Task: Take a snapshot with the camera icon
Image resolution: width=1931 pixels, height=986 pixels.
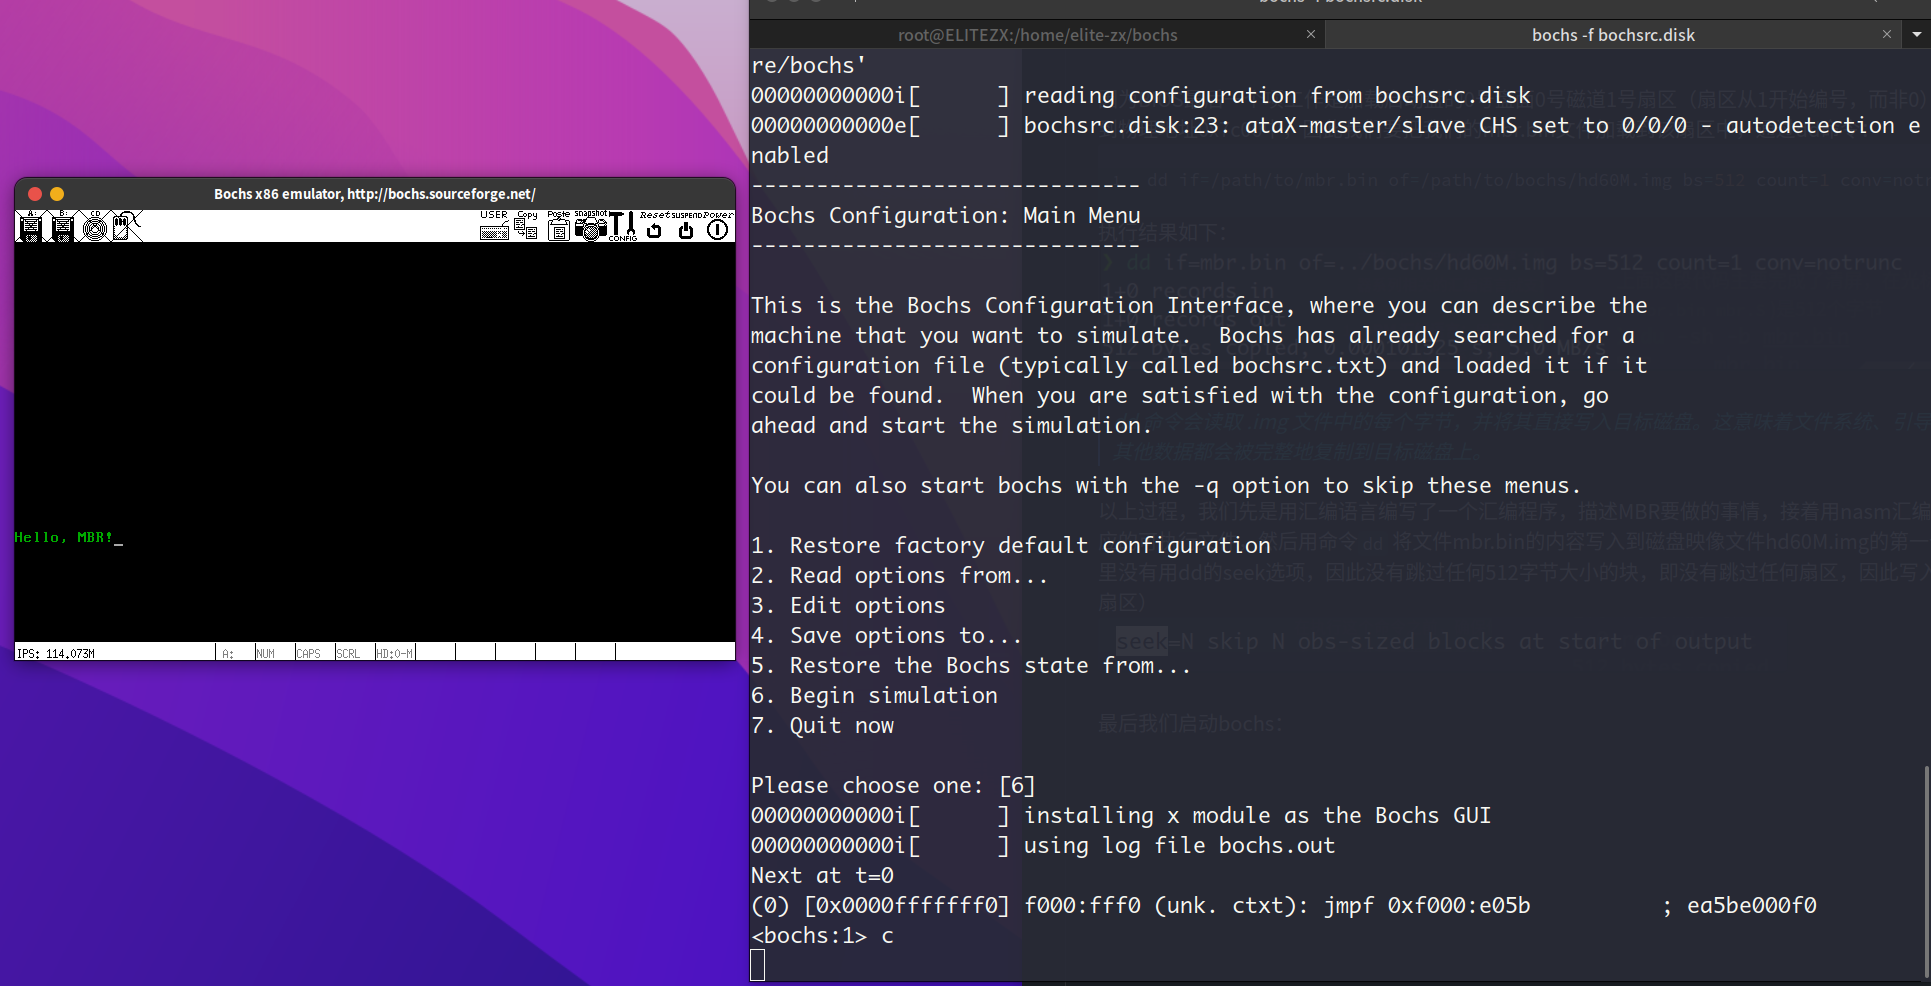Action: tap(590, 226)
